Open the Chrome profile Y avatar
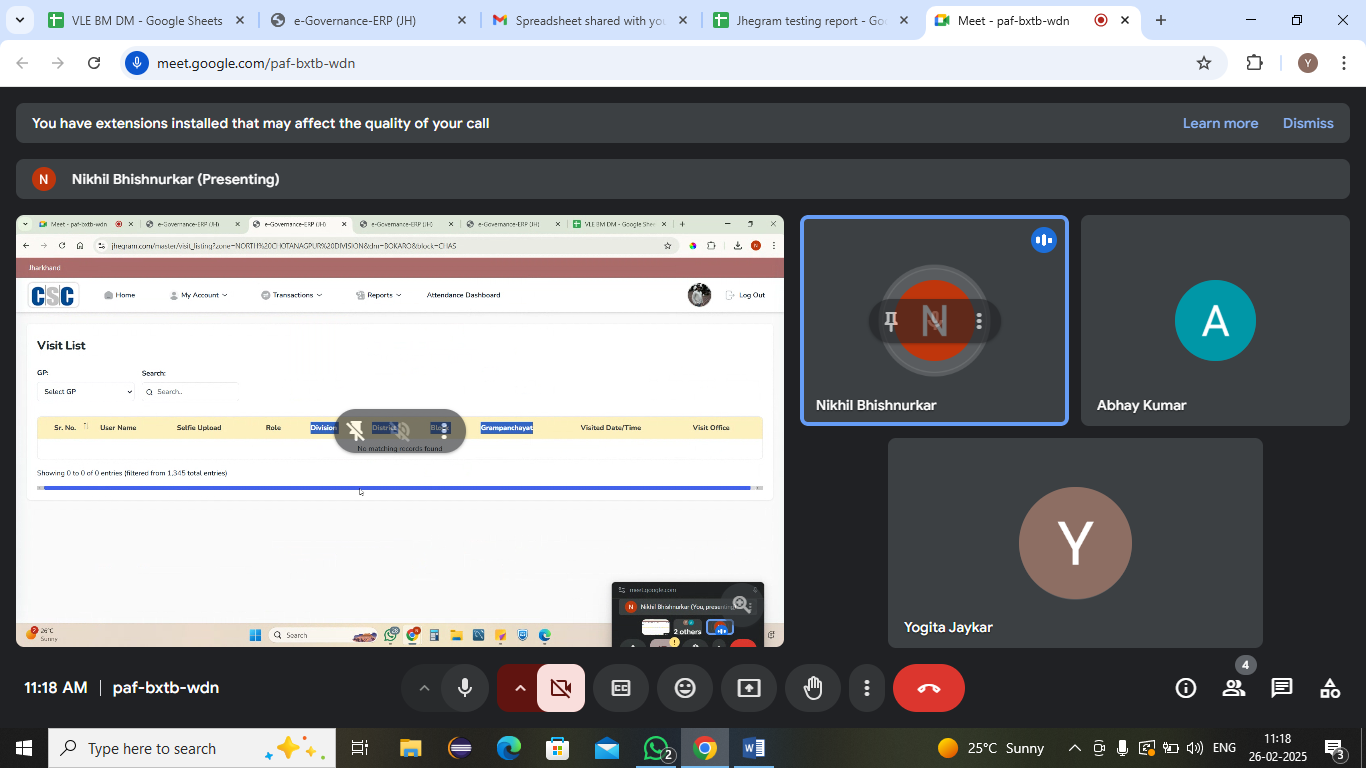 point(1308,63)
